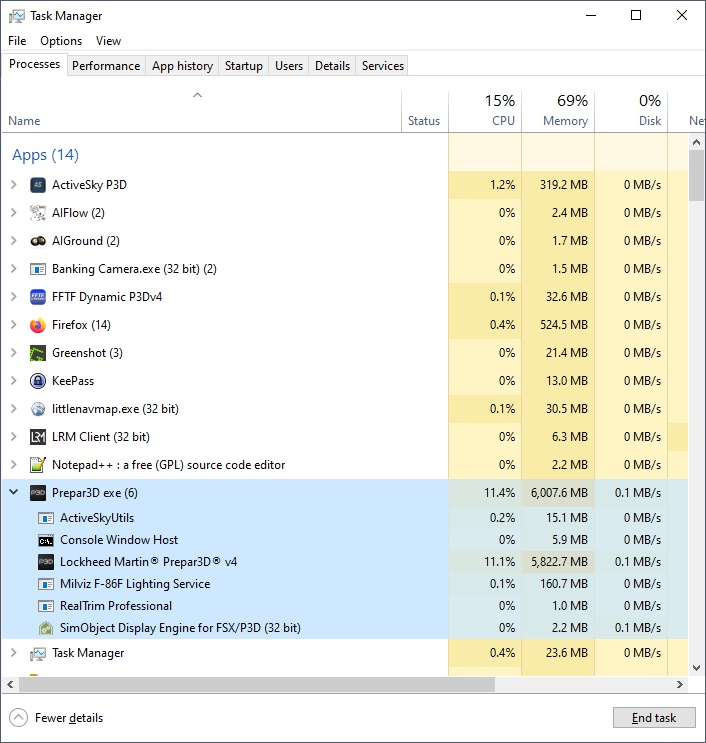Click the Milviz F-86F Lighting Service icon
The width and height of the screenshot is (706, 743).
[46, 584]
